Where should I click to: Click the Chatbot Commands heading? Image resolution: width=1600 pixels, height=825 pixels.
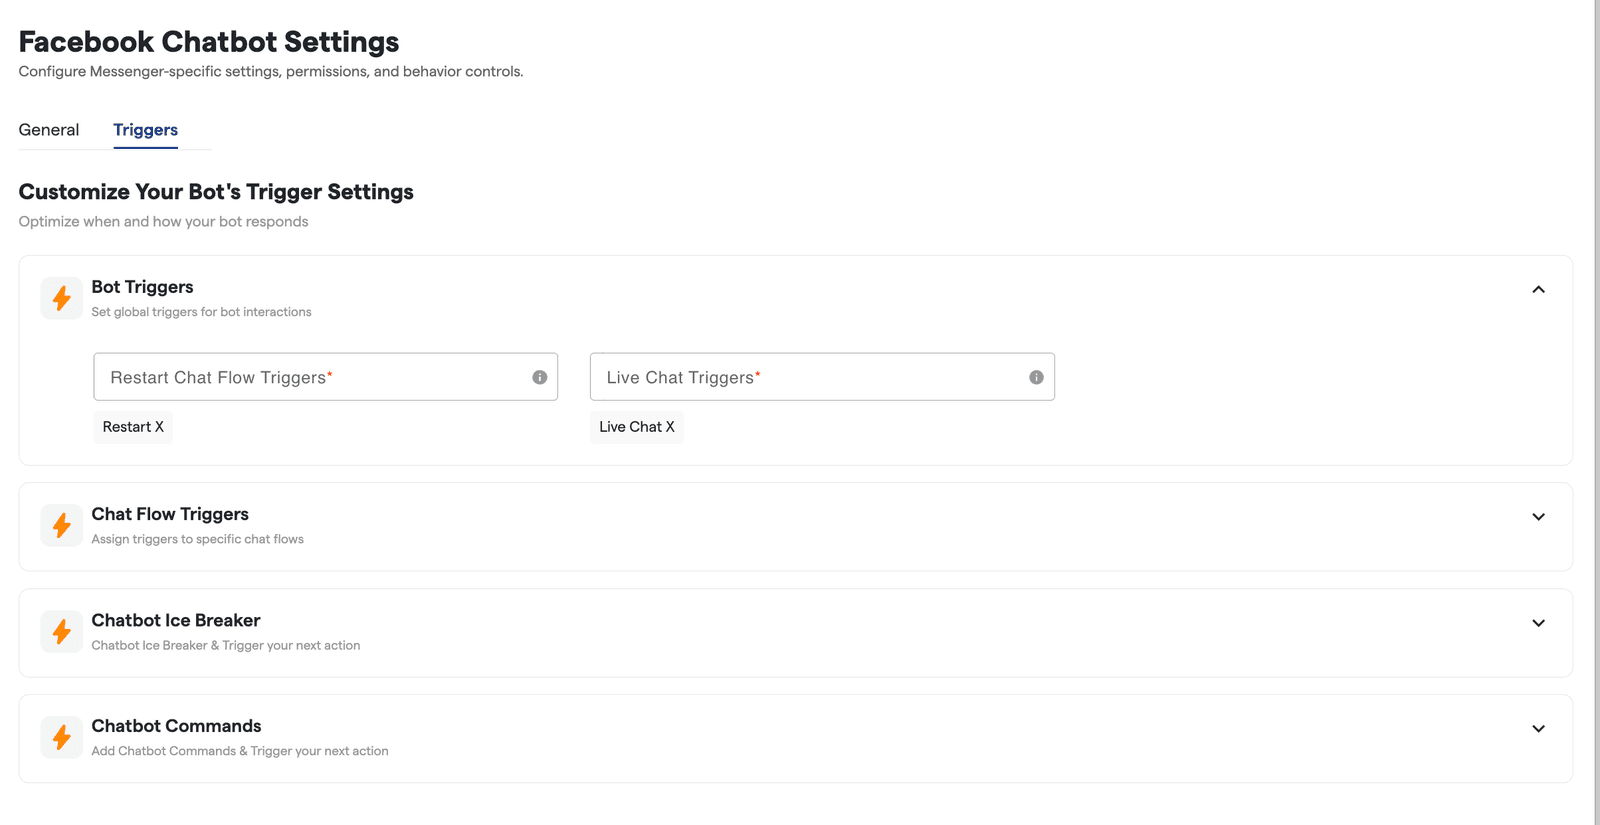tap(176, 726)
